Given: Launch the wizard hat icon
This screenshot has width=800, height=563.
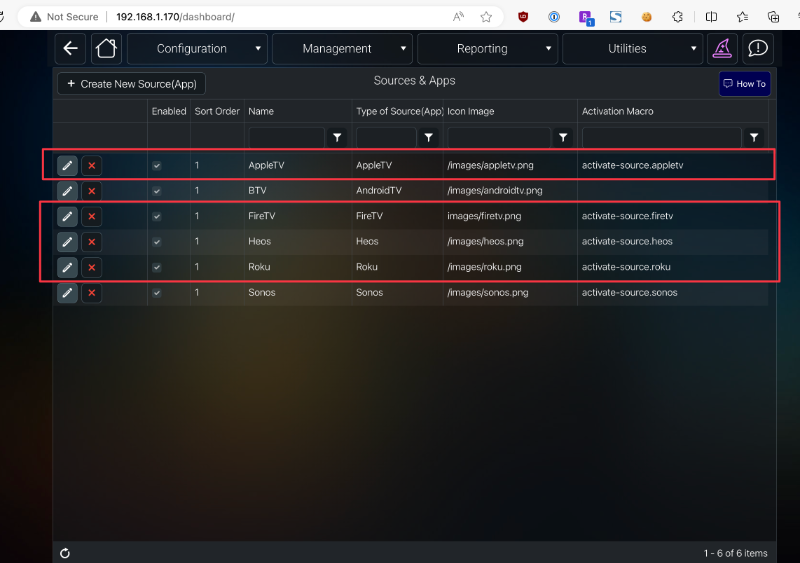Looking at the screenshot, I should pos(722,48).
